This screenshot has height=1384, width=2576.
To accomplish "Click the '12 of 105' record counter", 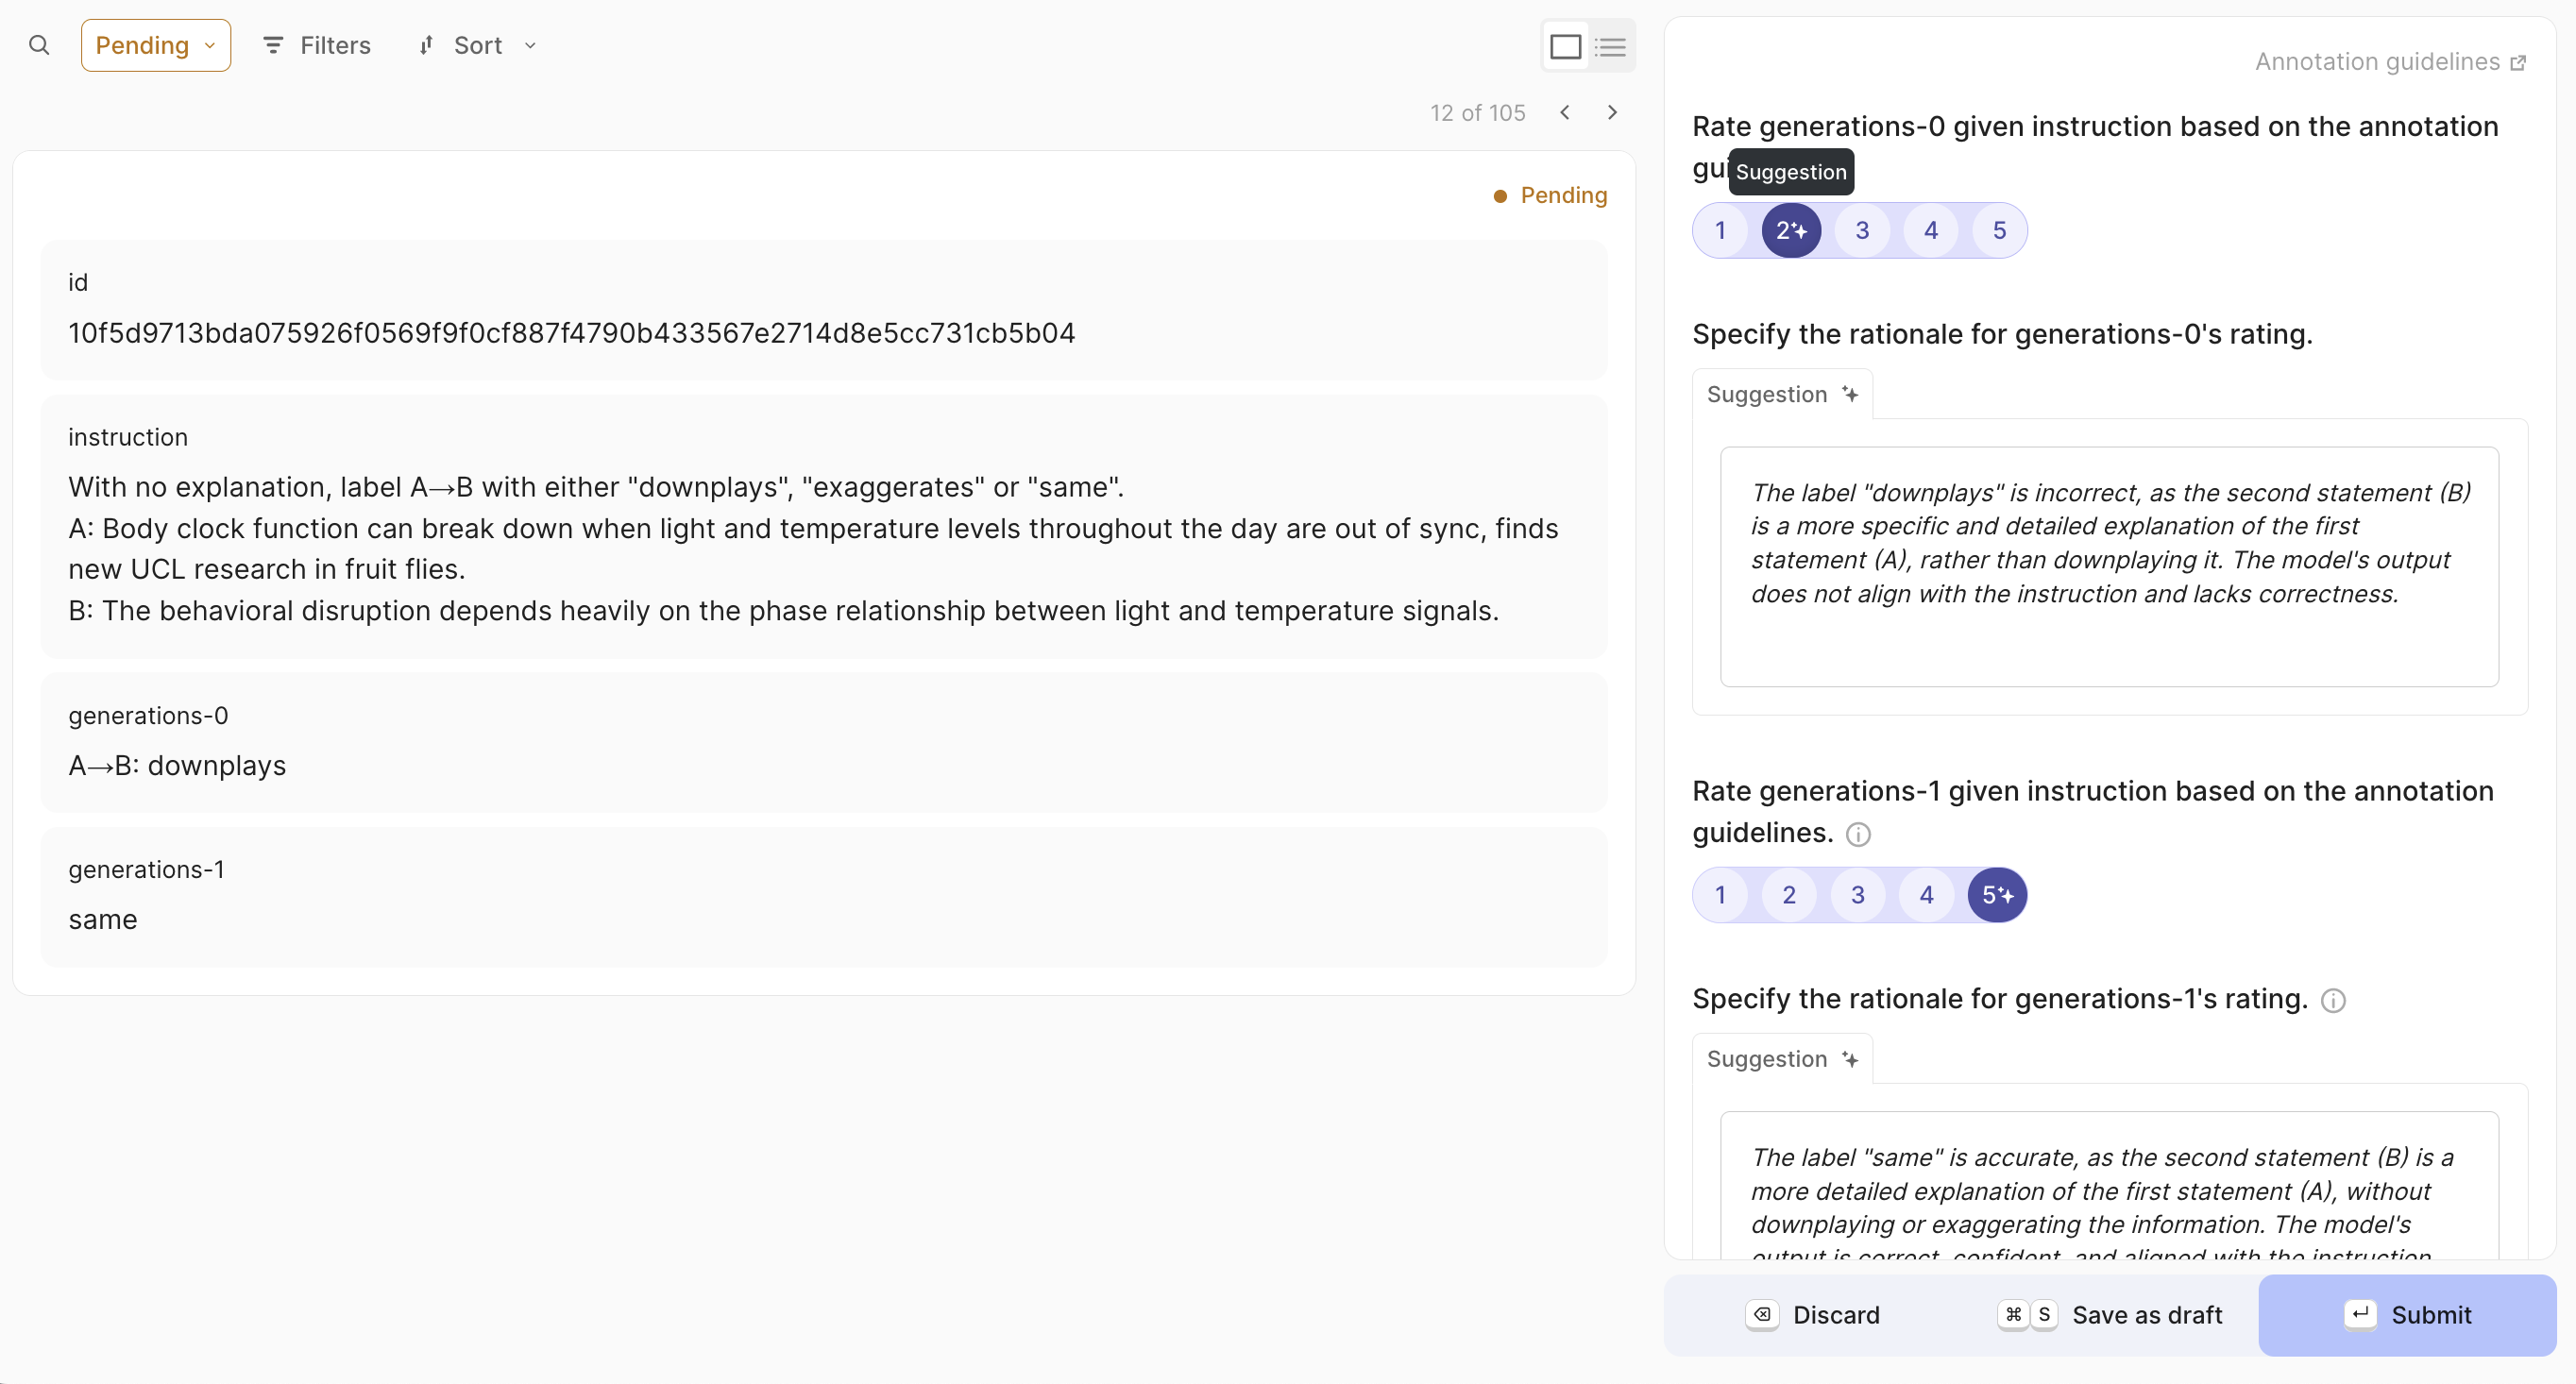I will (x=1477, y=113).
